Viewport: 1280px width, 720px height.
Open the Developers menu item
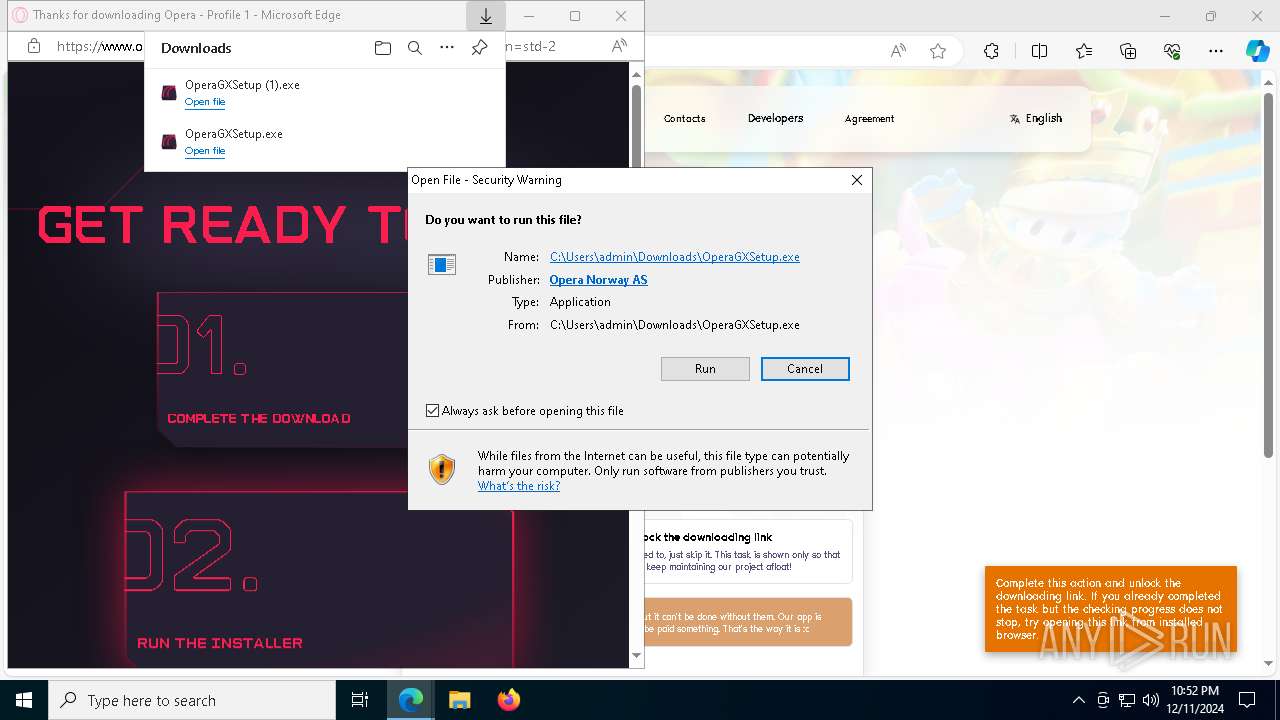[x=775, y=118]
